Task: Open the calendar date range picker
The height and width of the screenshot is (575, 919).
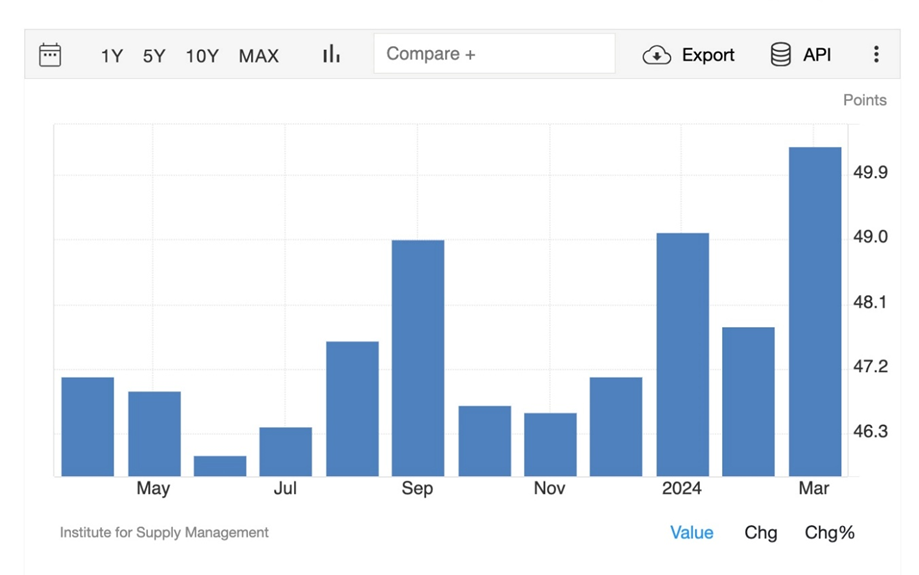Action: (50, 55)
